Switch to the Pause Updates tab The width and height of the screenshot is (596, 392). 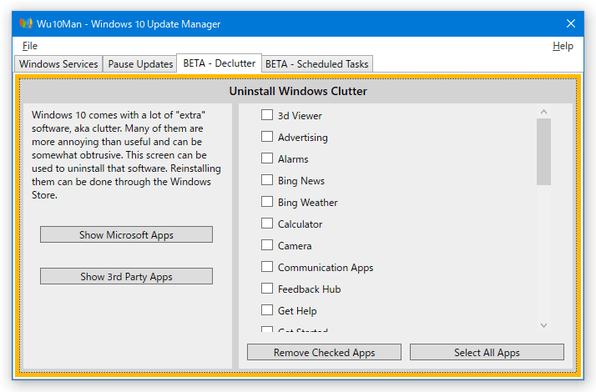pyautogui.click(x=140, y=64)
